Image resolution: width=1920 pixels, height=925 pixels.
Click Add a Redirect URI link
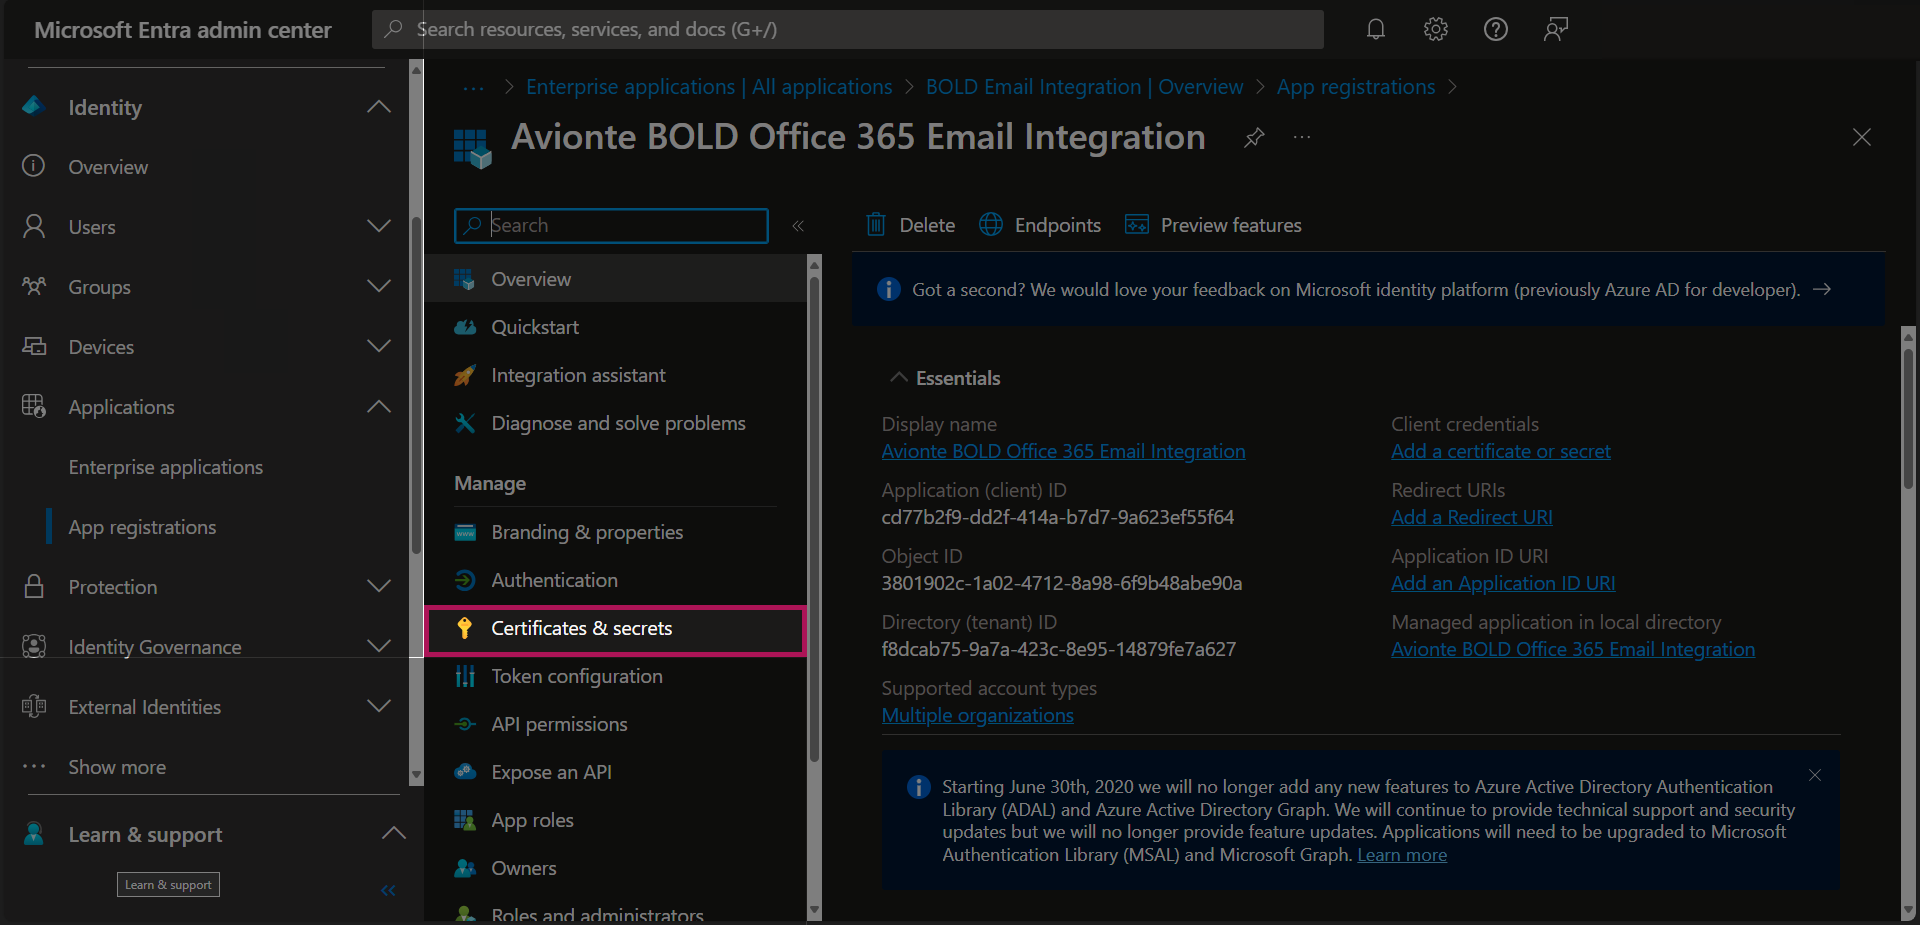(x=1471, y=517)
